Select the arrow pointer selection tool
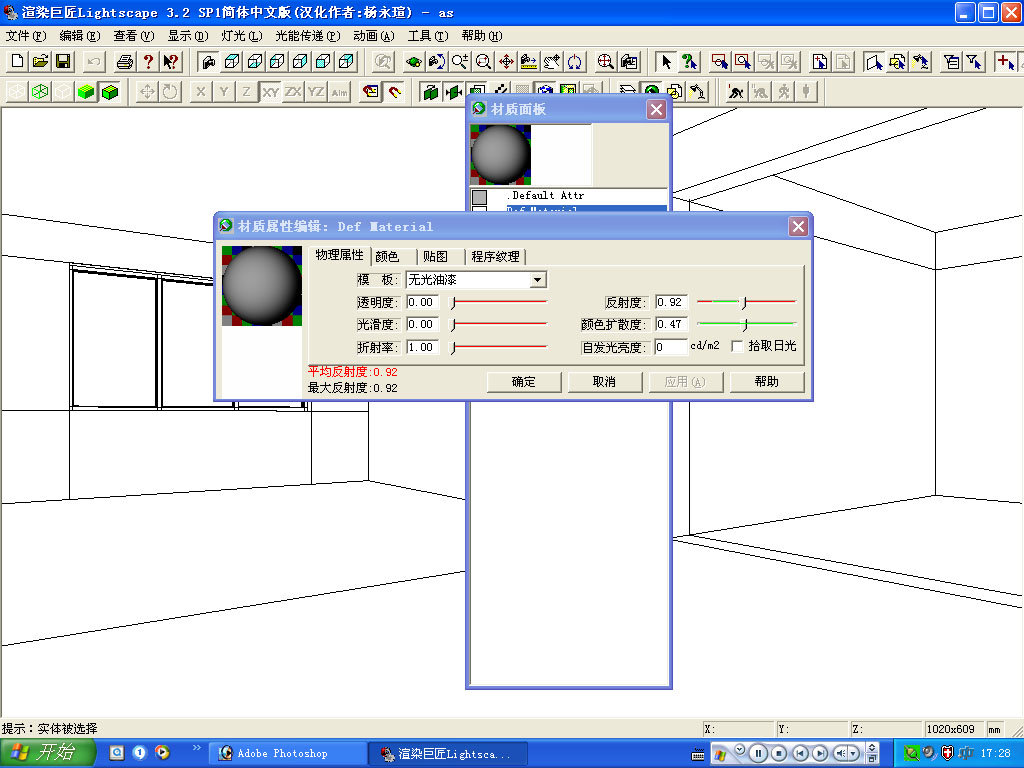The width and height of the screenshot is (1024, 768). [x=666, y=62]
